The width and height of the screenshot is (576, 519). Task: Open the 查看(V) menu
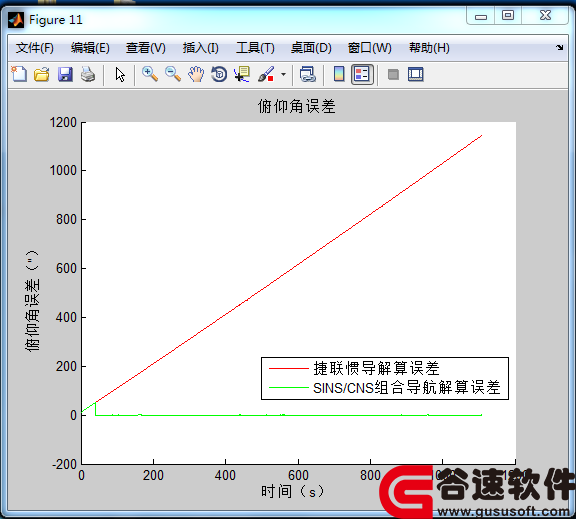pyautogui.click(x=146, y=48)
